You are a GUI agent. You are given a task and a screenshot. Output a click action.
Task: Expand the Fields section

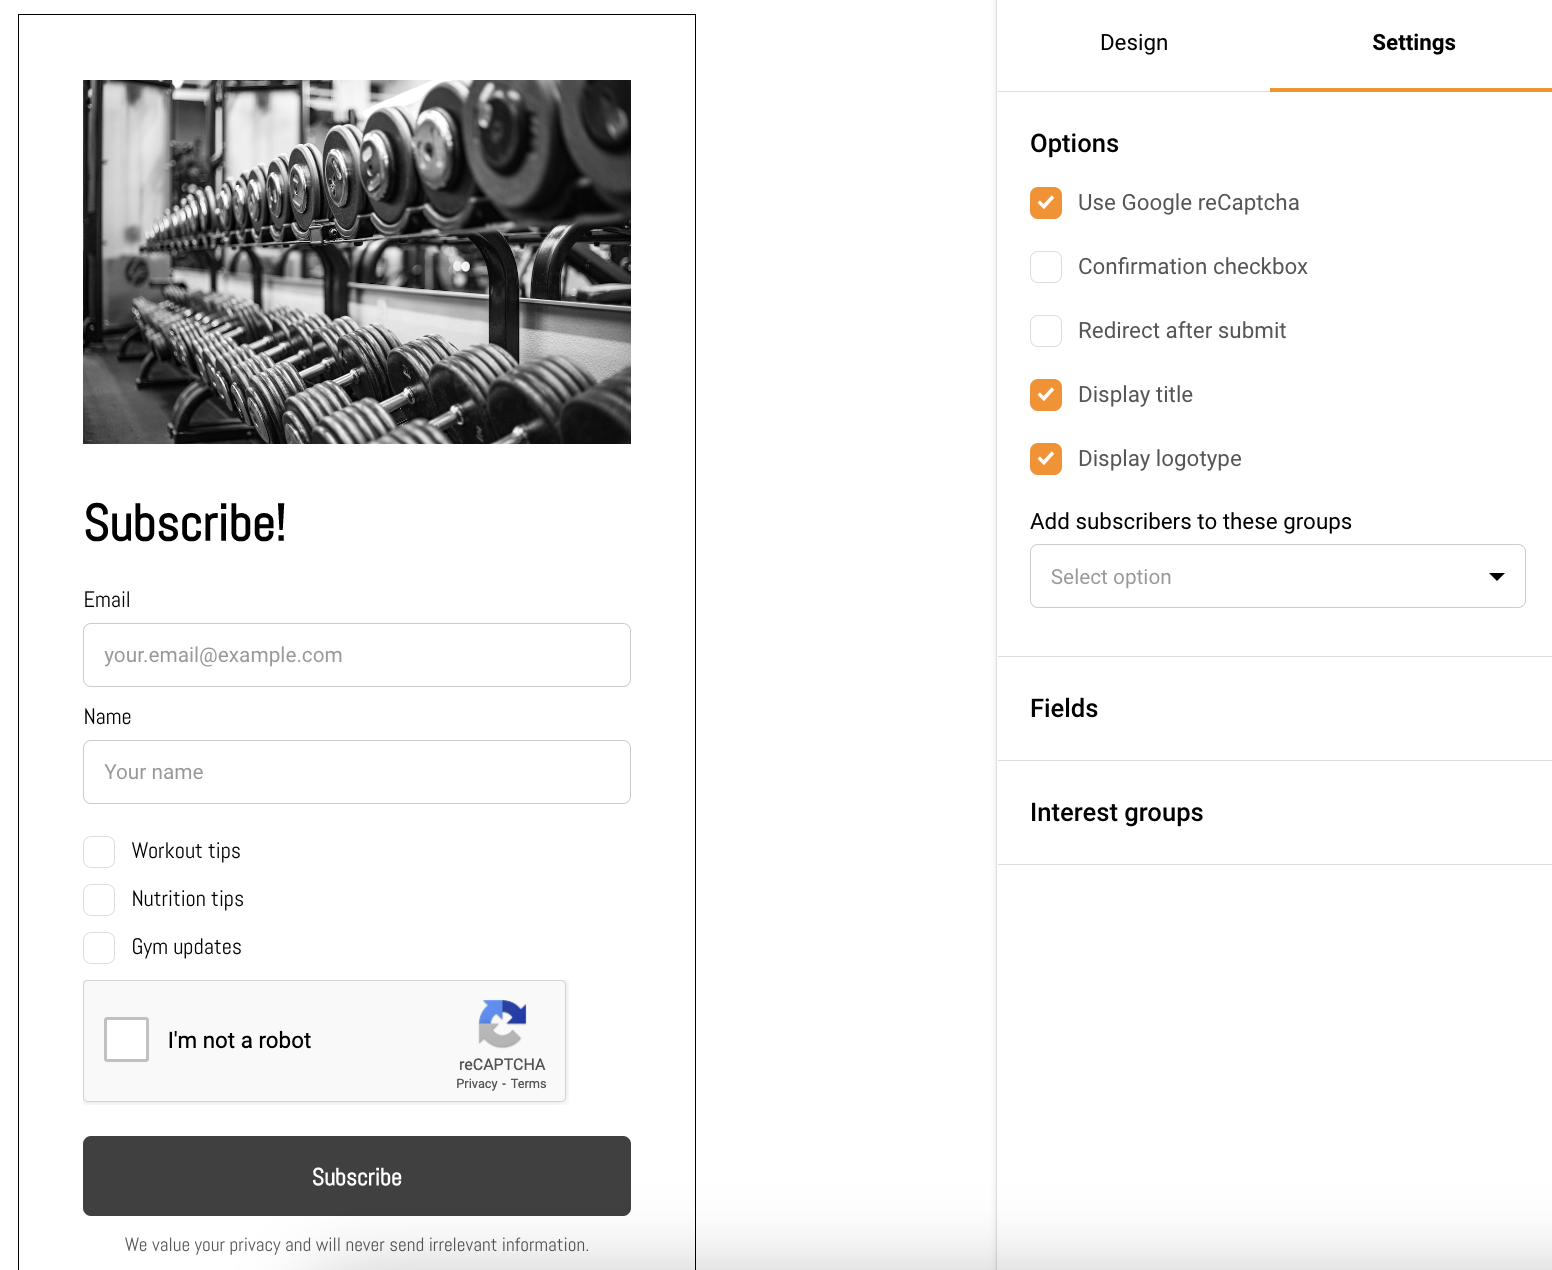[1064, 709]
